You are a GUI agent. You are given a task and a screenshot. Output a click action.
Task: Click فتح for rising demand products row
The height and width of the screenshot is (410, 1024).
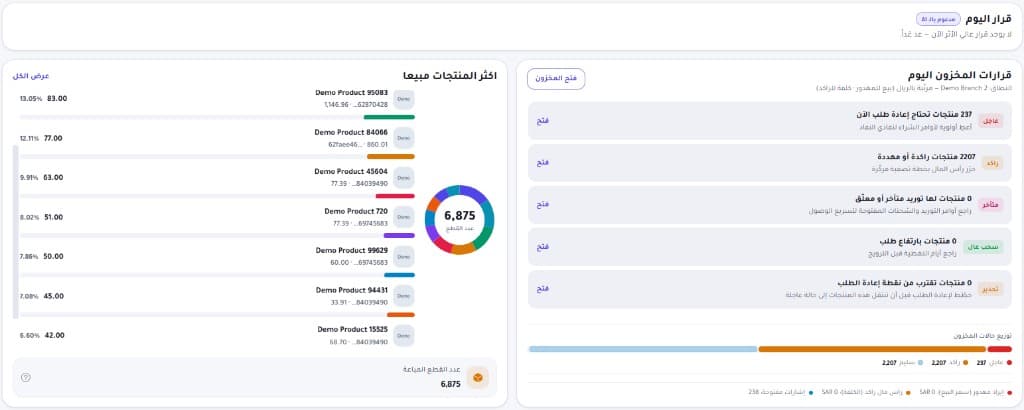coord(543,246)
